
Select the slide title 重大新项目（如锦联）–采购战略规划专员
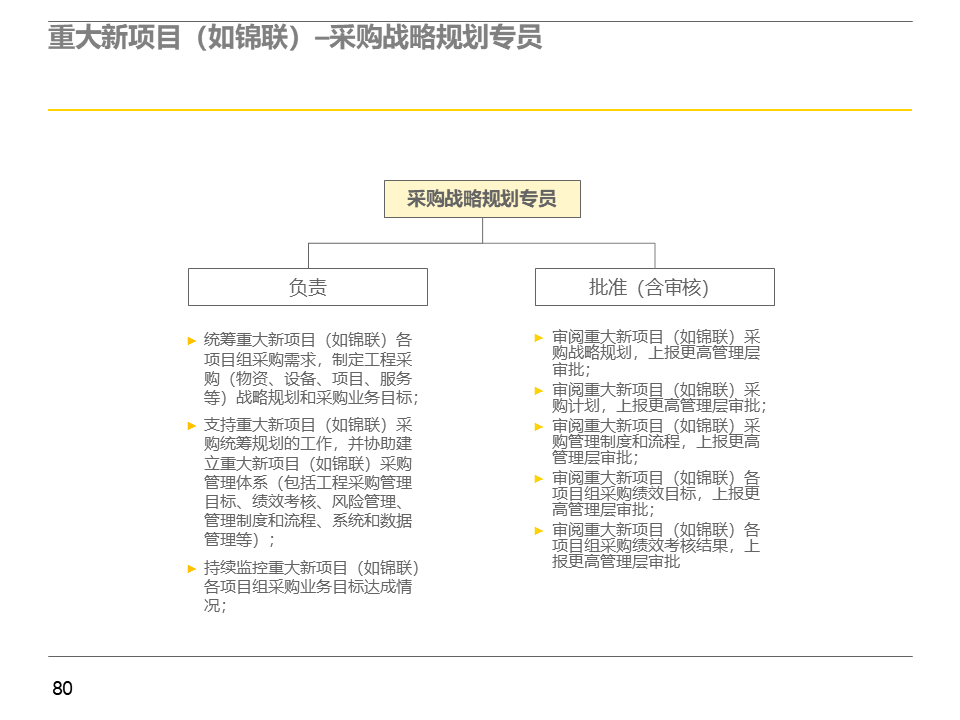tap(295, 37)
